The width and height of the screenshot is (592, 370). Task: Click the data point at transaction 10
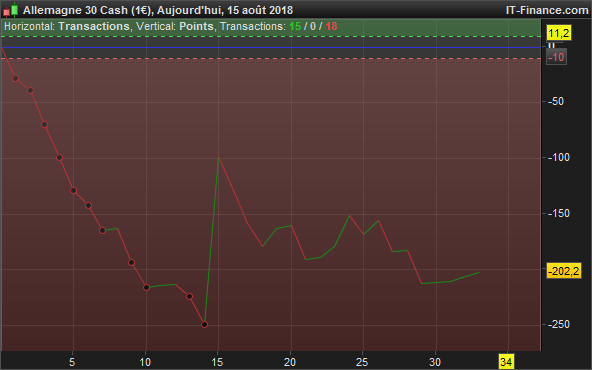click(x=146, y=288)
